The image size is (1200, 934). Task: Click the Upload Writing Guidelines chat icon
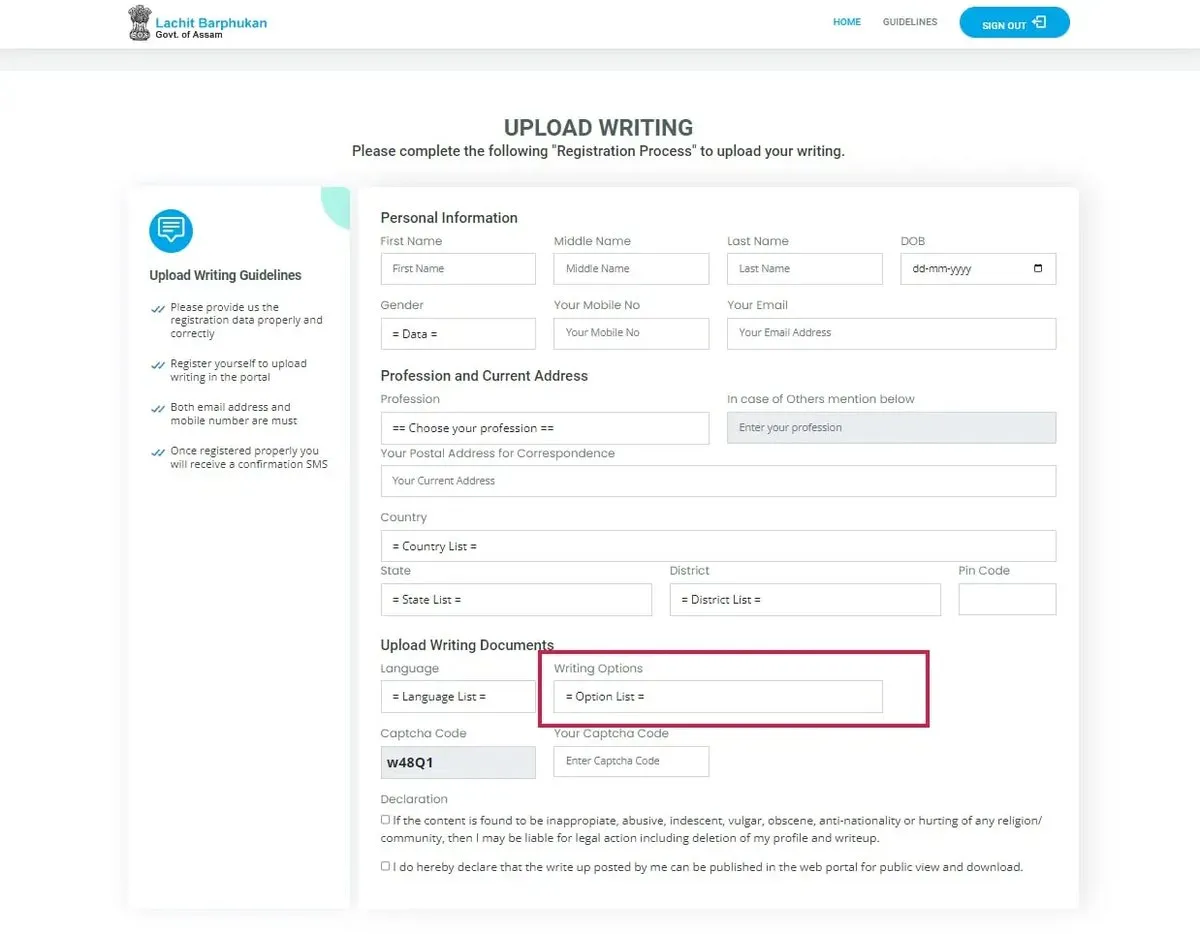(x=171, y=231)
